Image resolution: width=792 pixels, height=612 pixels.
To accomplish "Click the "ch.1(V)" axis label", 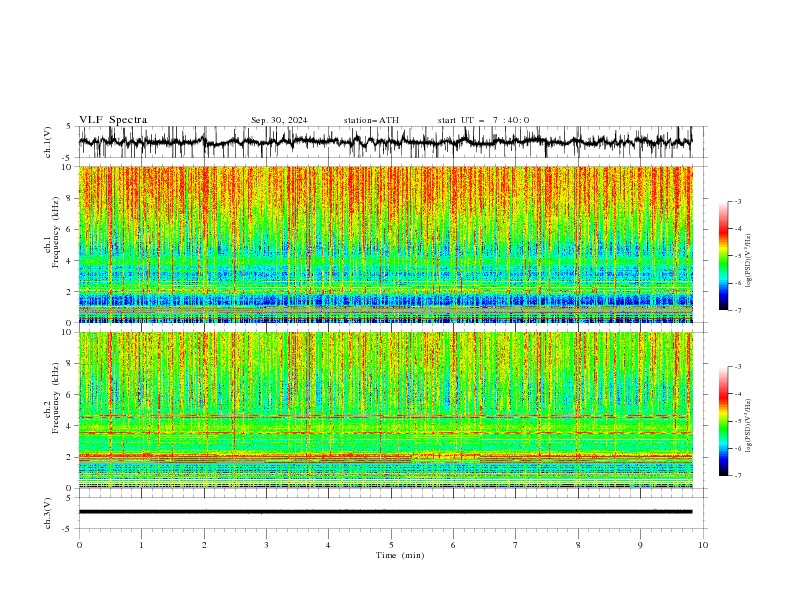I will tap(48, 142).
